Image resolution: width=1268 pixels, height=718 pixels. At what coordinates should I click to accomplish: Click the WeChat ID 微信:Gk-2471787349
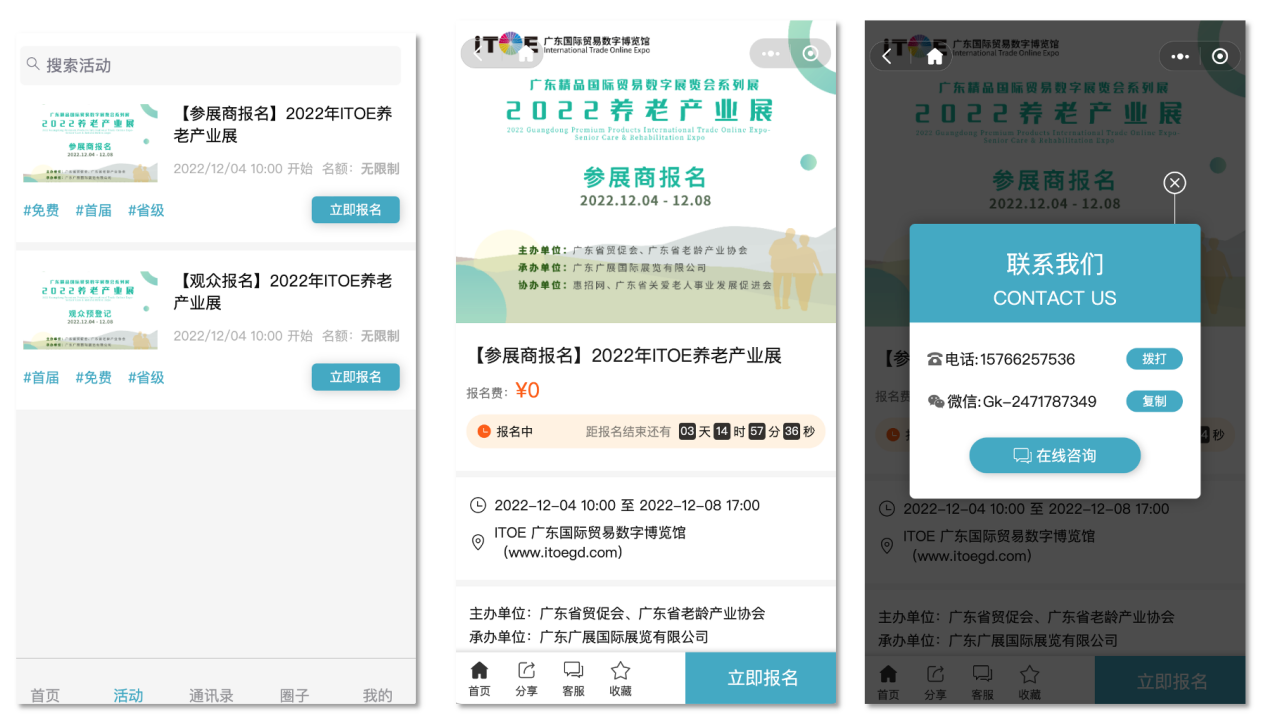coord(1022,401)
